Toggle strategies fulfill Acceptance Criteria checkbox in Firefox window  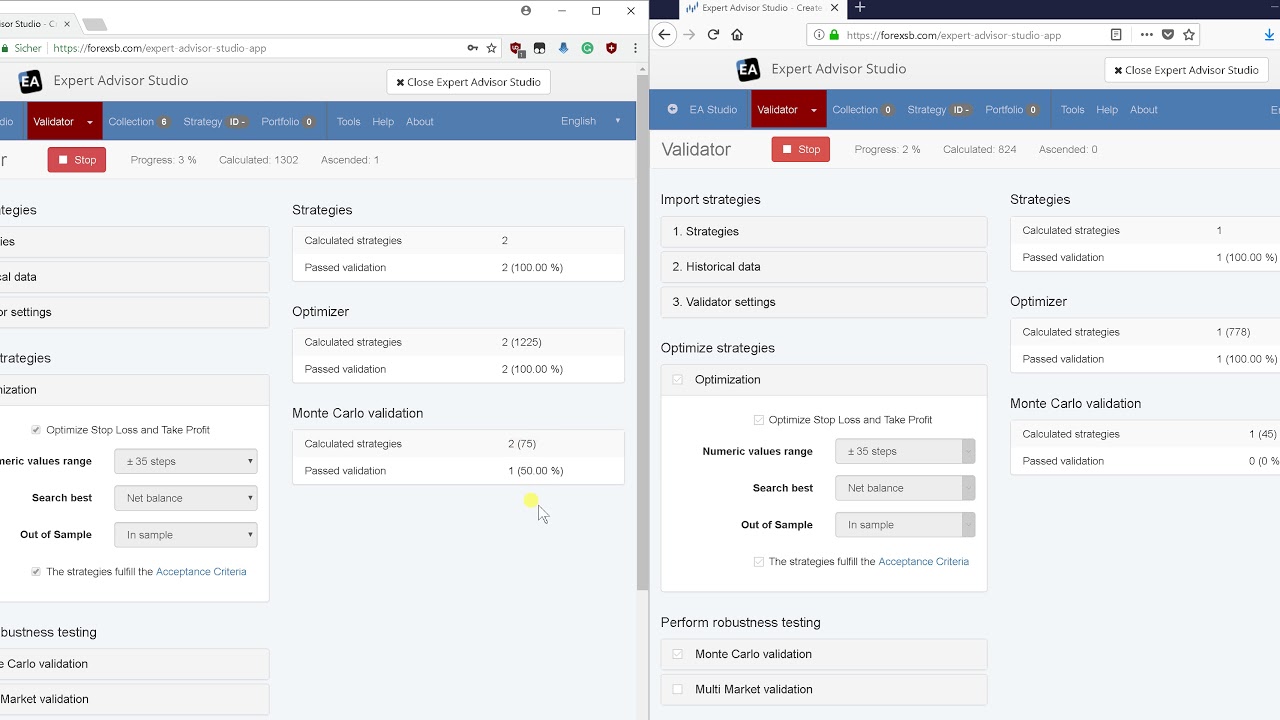(759, 562)
